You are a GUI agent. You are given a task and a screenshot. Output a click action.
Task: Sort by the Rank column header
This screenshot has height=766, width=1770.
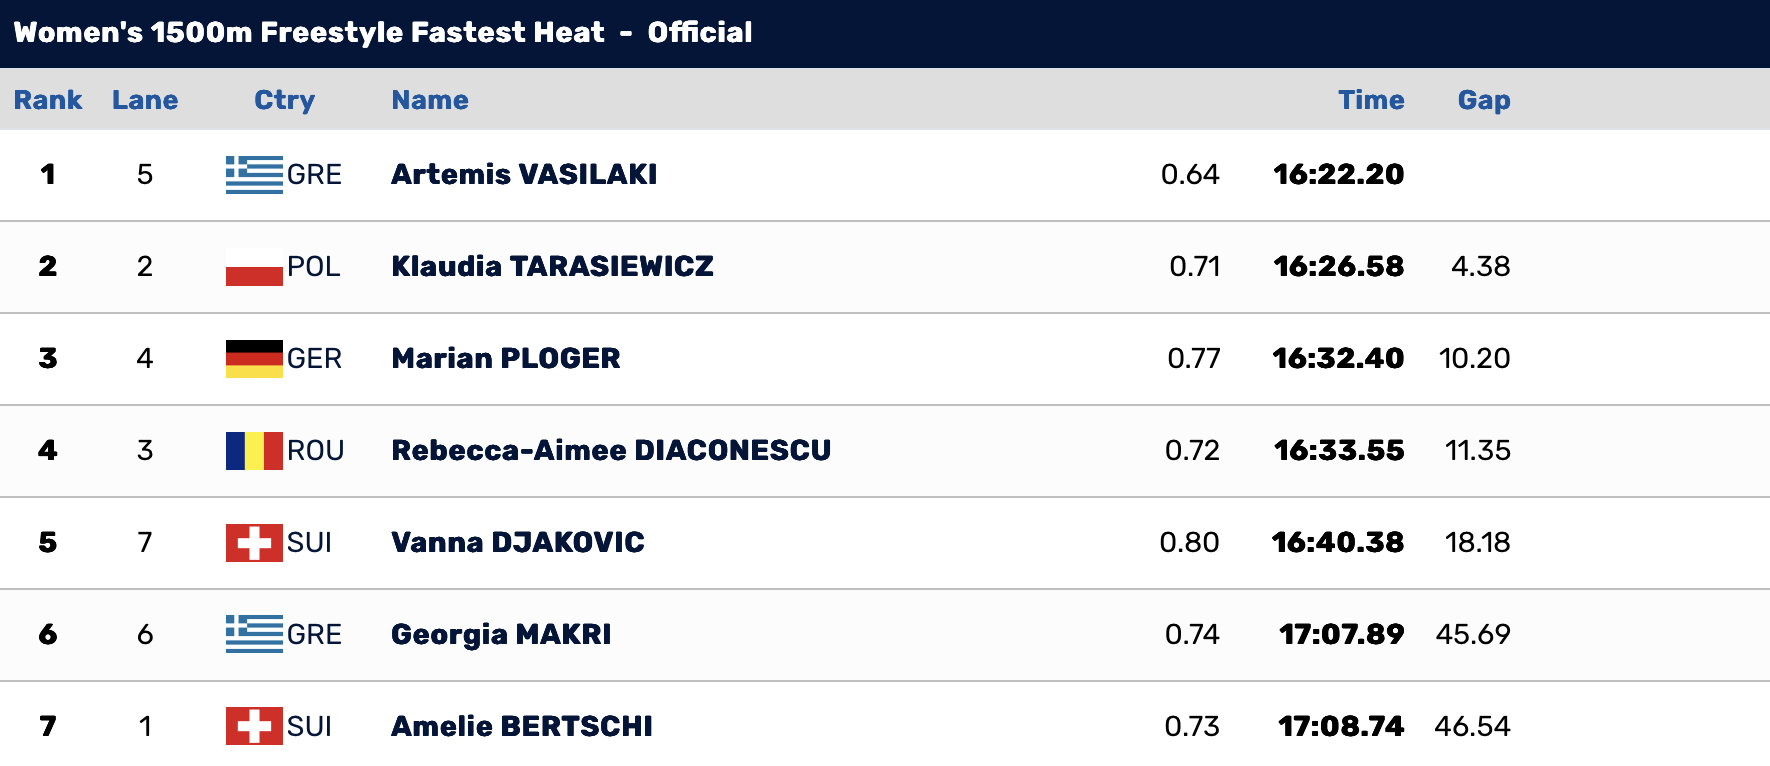[48, 100]
